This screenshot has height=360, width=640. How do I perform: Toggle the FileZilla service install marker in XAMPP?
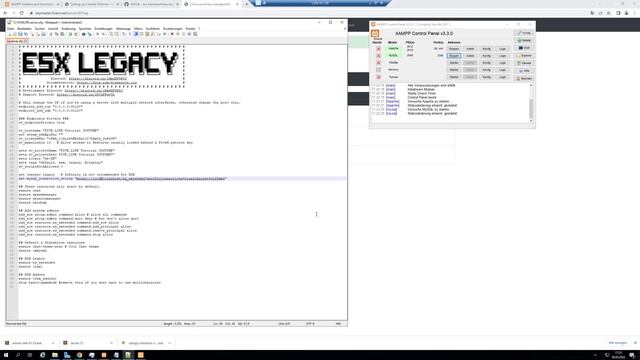click(378, 63)
